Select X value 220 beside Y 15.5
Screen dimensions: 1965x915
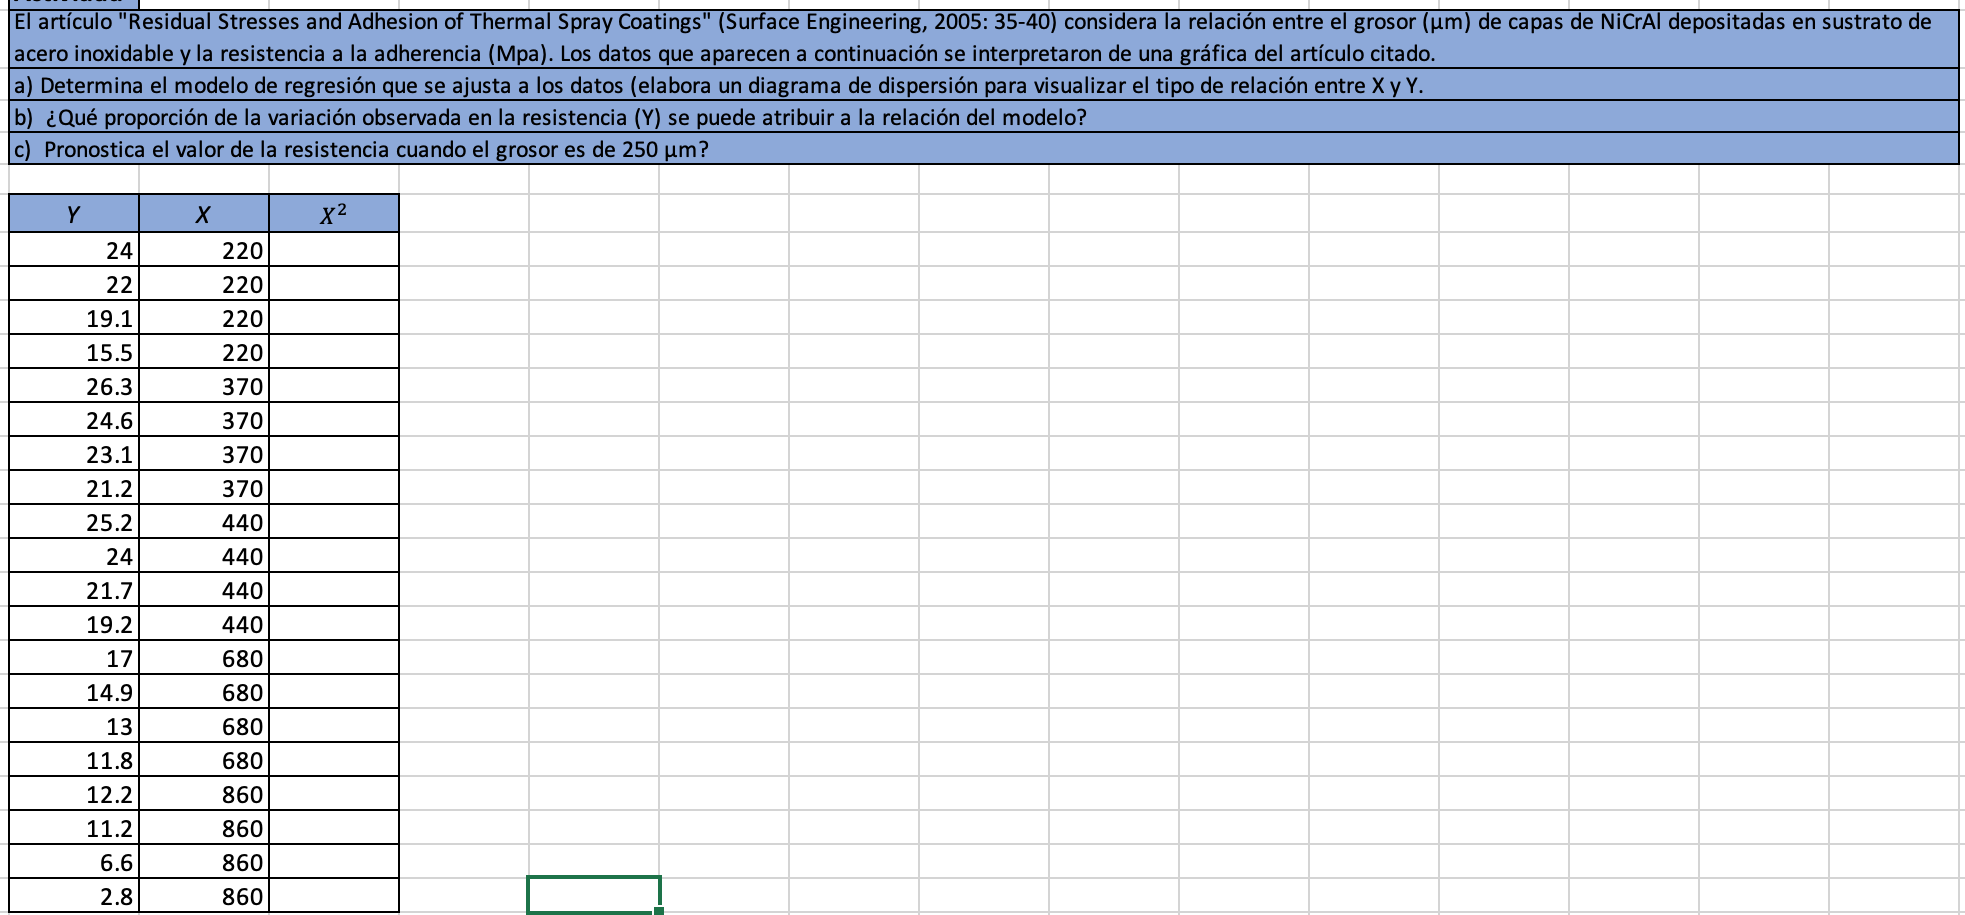pos(204,352)
